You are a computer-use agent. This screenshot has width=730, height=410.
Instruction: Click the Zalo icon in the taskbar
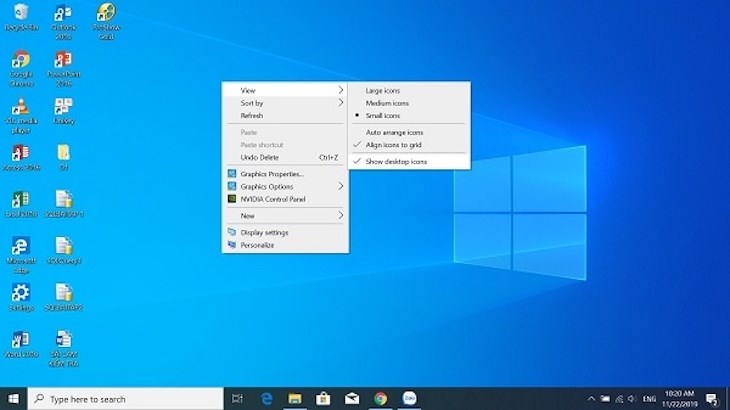point(409,398)
